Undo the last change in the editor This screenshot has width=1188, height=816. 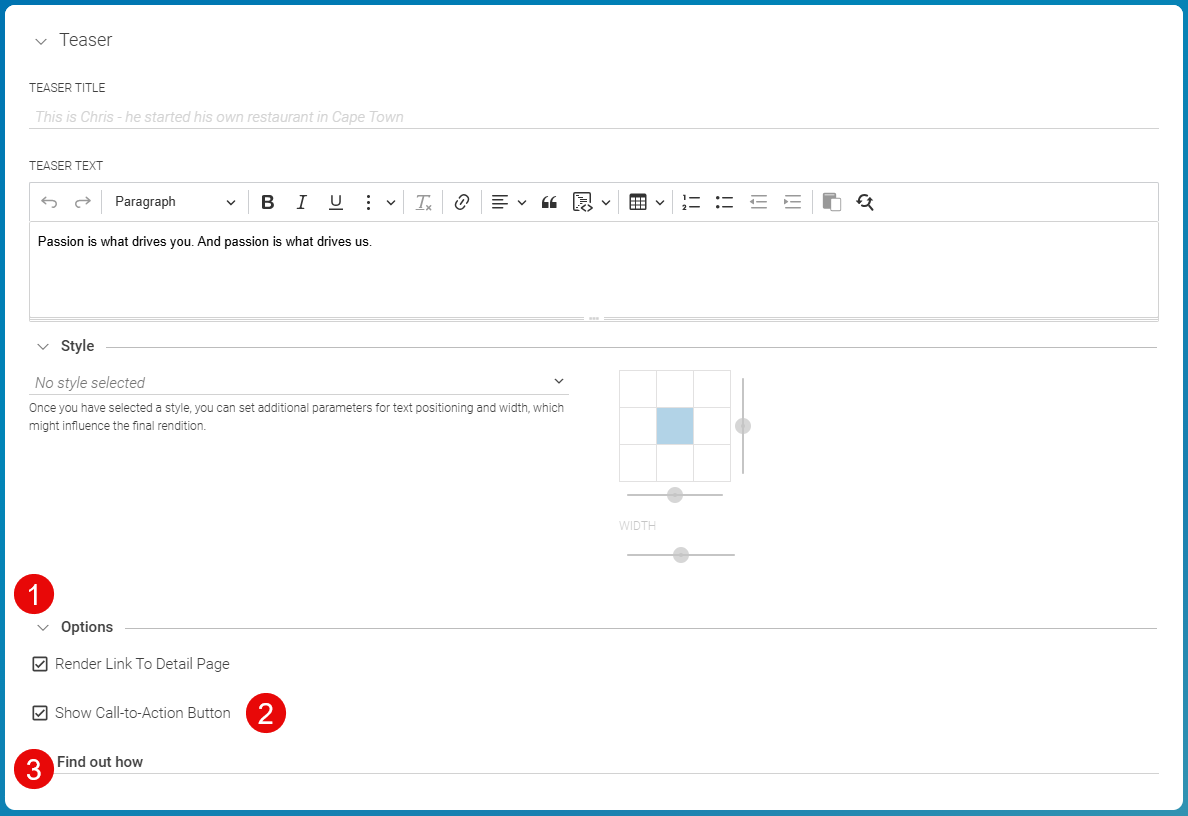[49, 201]
